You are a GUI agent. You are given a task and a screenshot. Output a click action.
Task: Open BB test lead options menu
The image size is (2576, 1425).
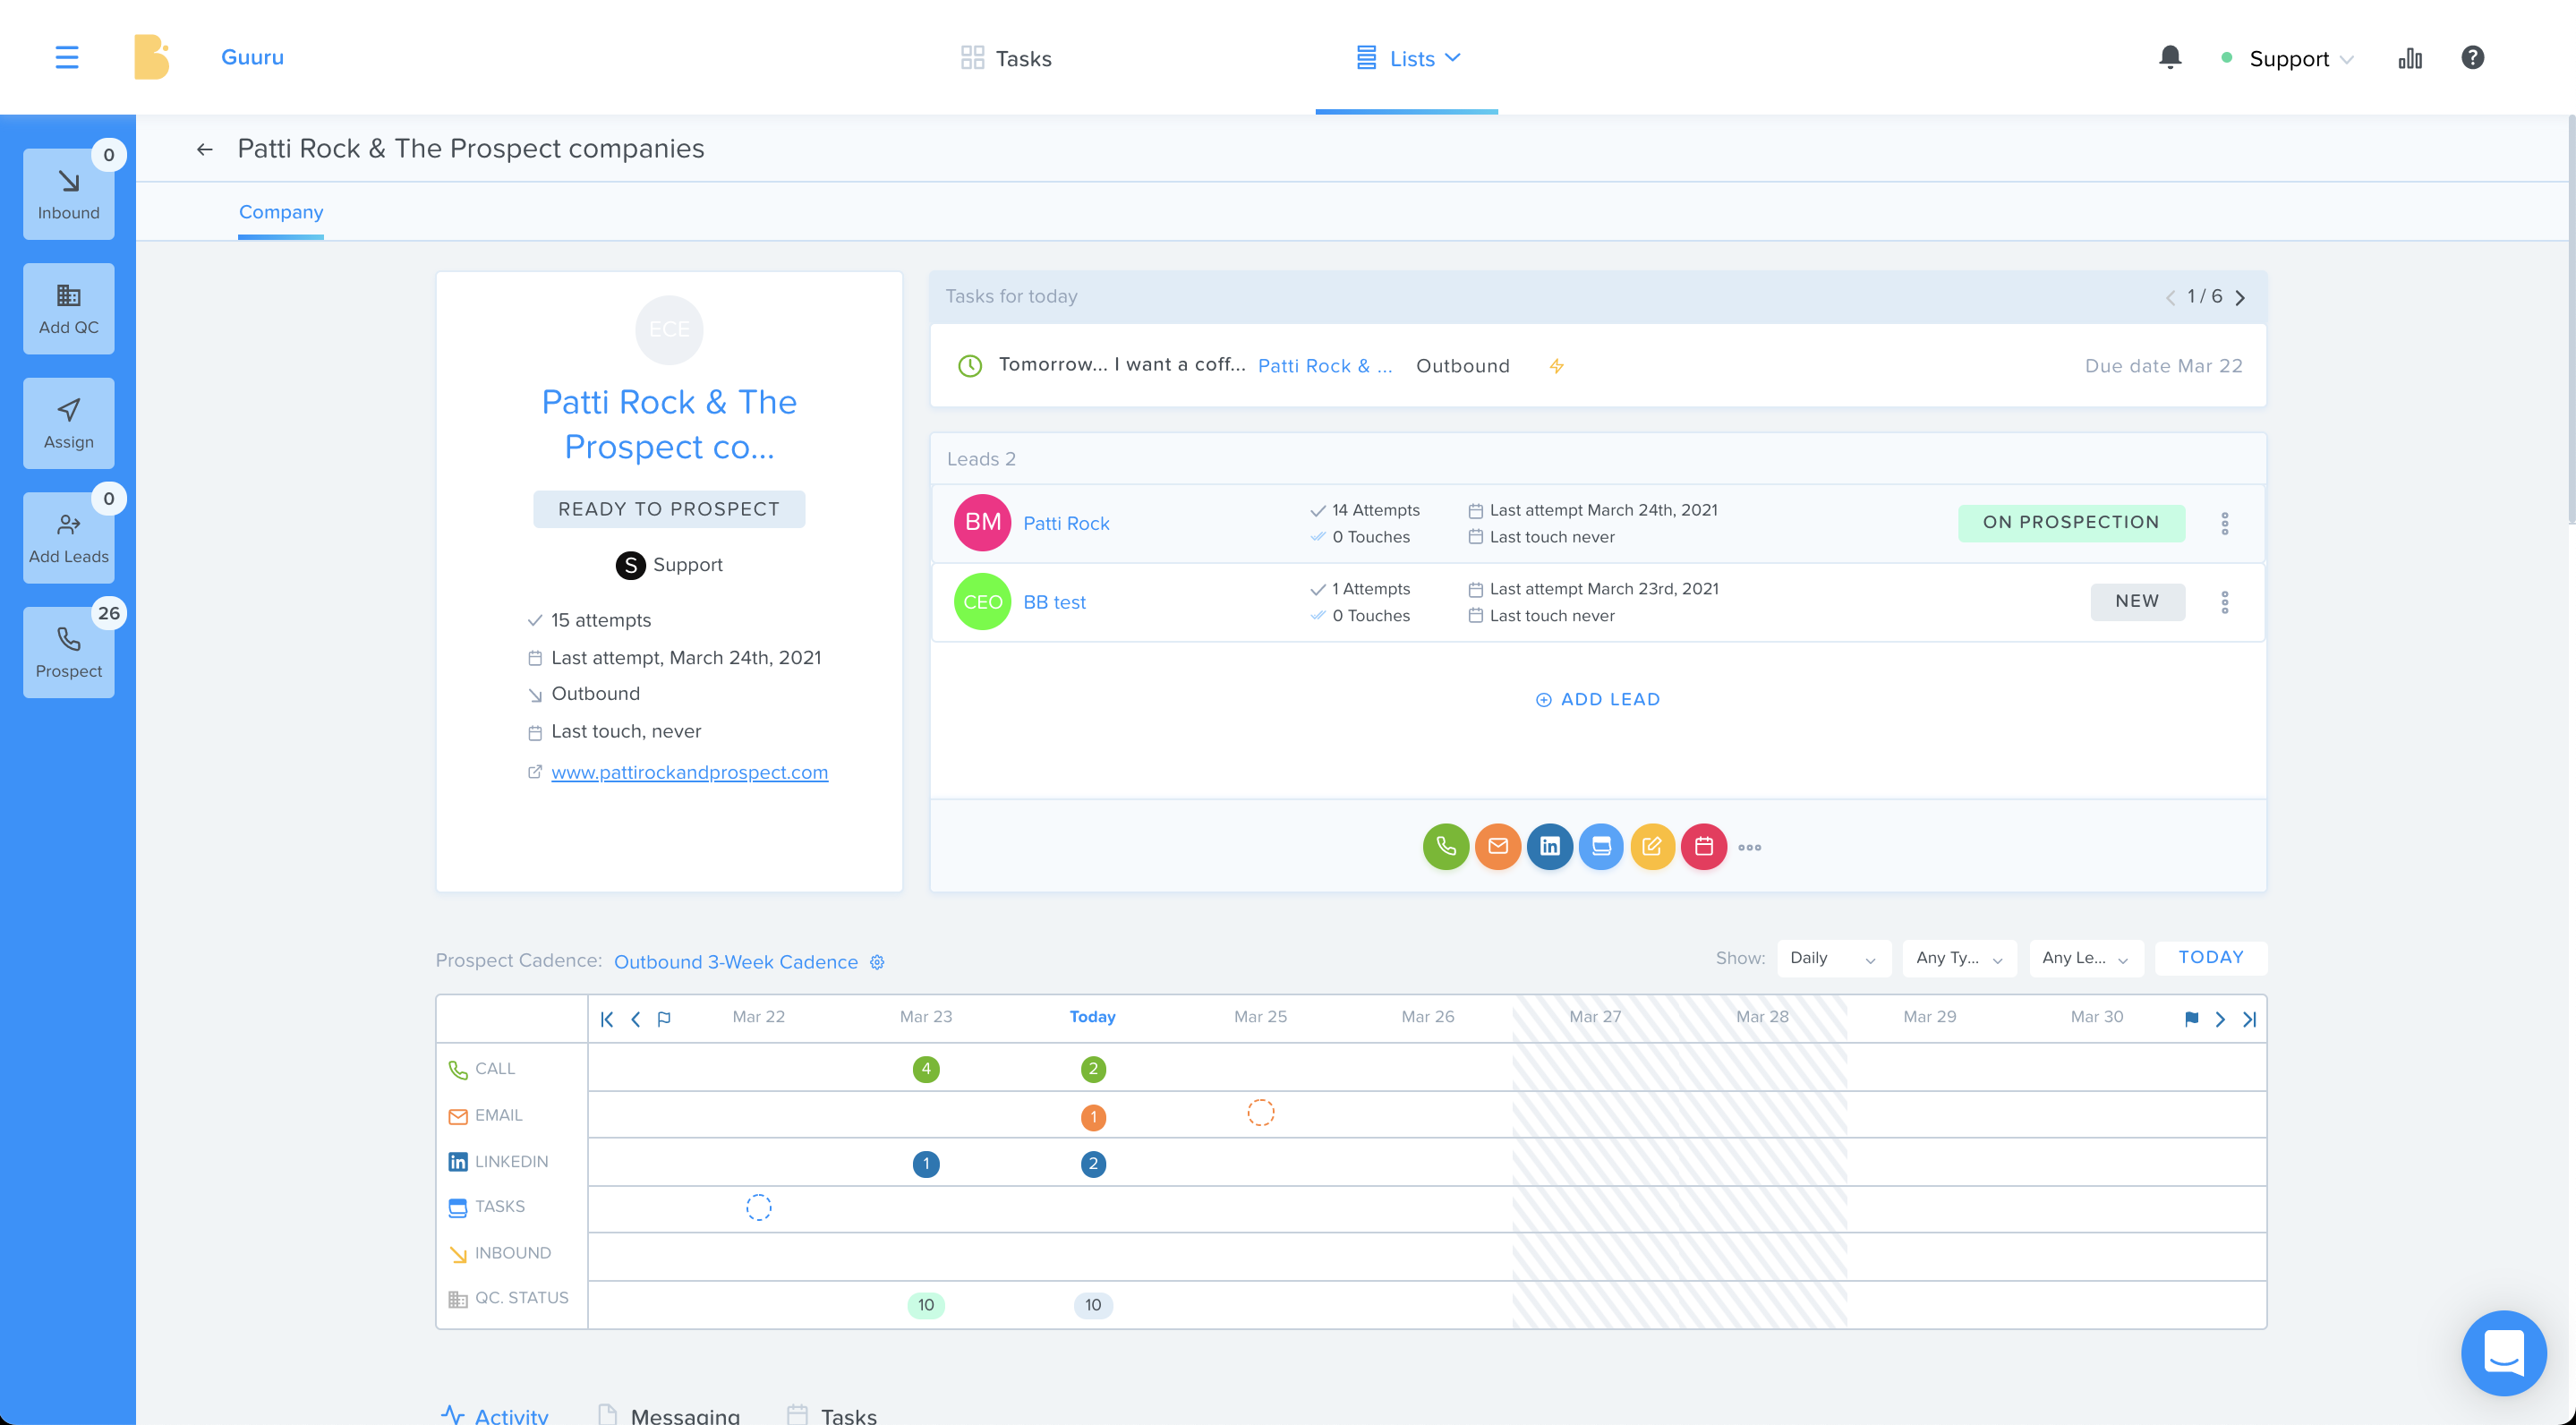[x=2225, y=602]
